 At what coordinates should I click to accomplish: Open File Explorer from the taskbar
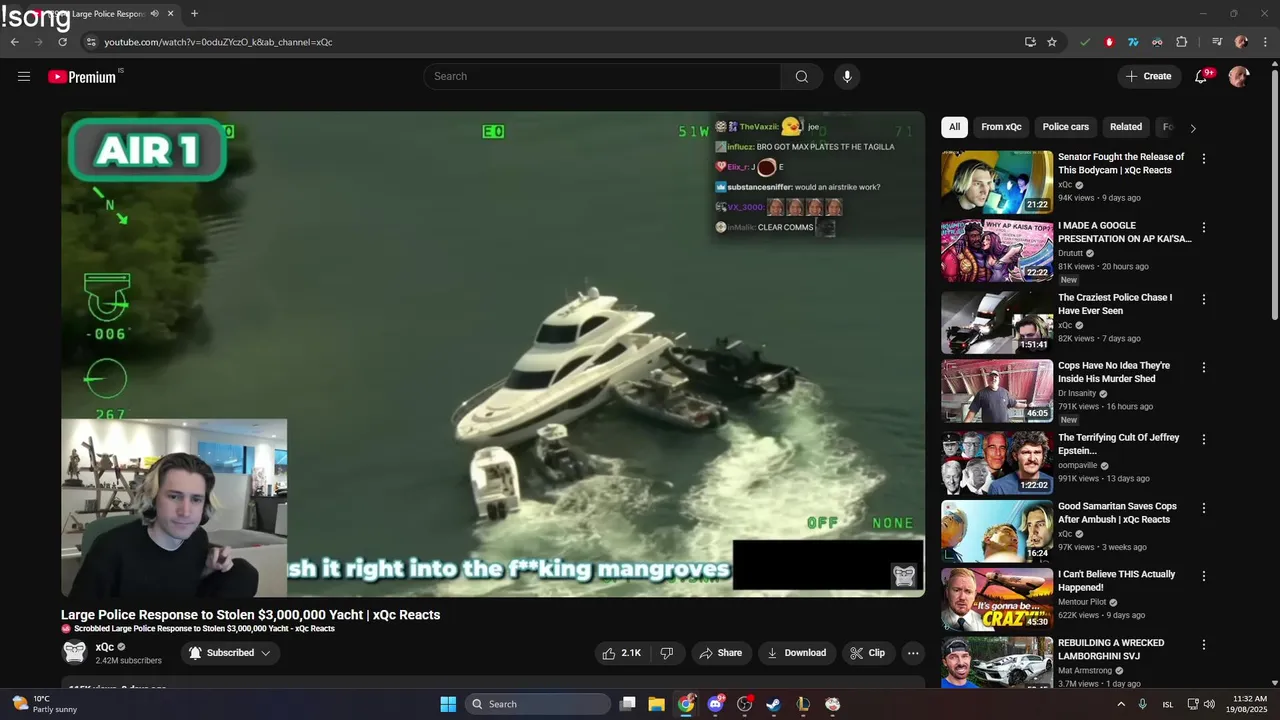click(x=656, y=704)
